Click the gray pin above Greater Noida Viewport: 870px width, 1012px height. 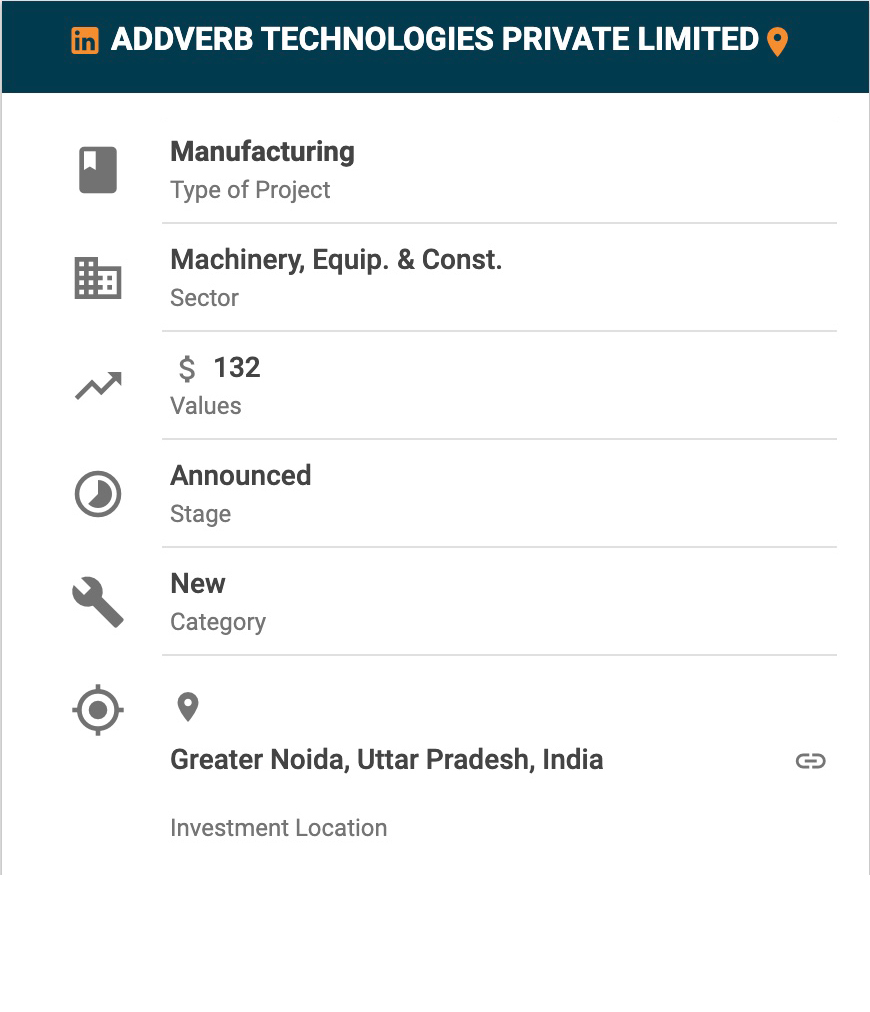tap(187, 707)
